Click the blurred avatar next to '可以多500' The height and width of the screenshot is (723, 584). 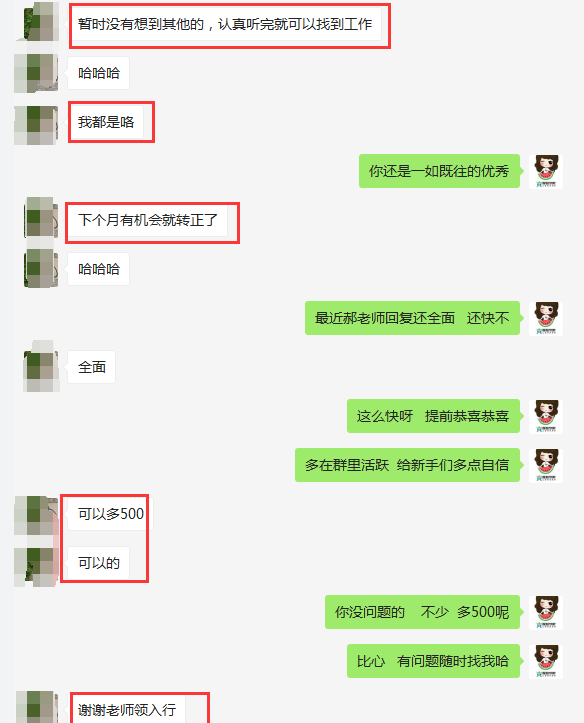[x=36, y=515]
